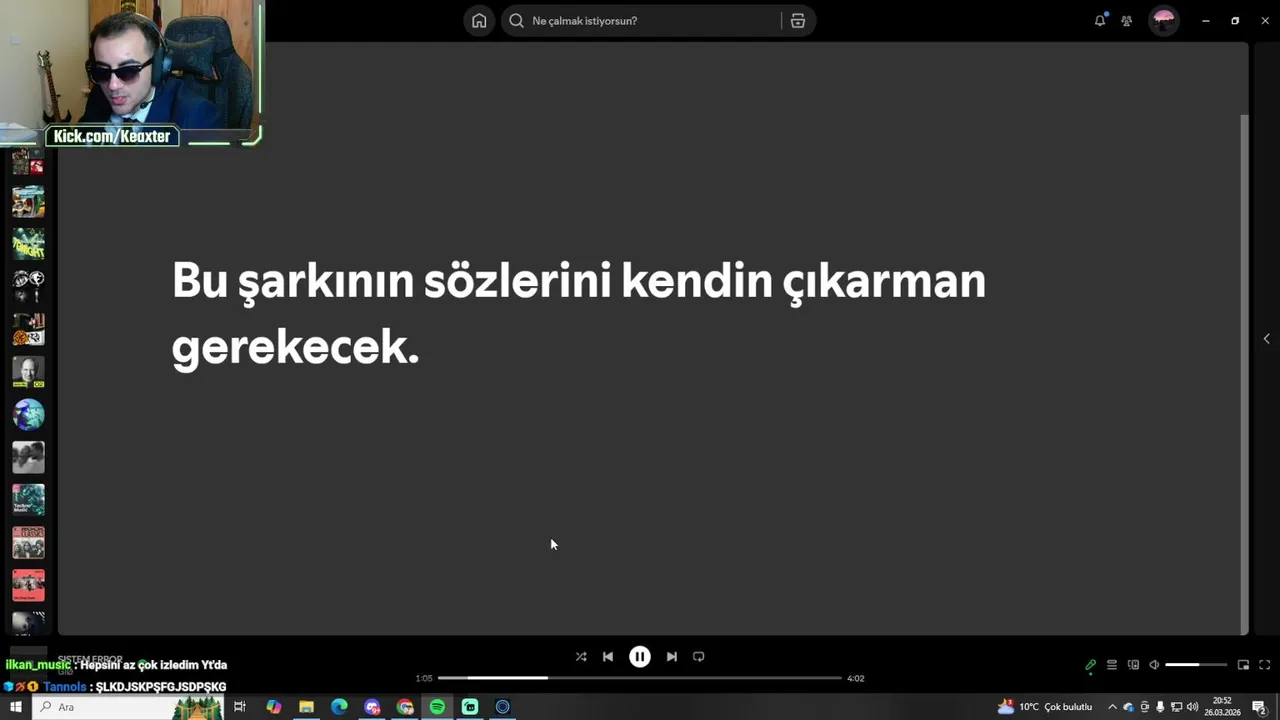This screenshot has width=1280, height=720.
Task: Open the weather widget '10°C Çok bulutlu'
Action: 1045,707
